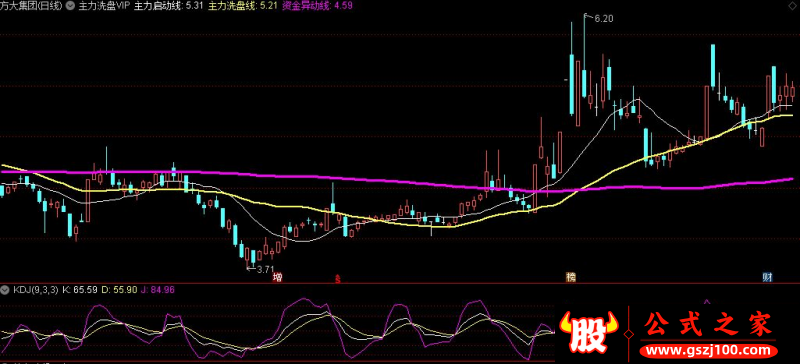Click the 公式之家 brand title

click(709, 324)
